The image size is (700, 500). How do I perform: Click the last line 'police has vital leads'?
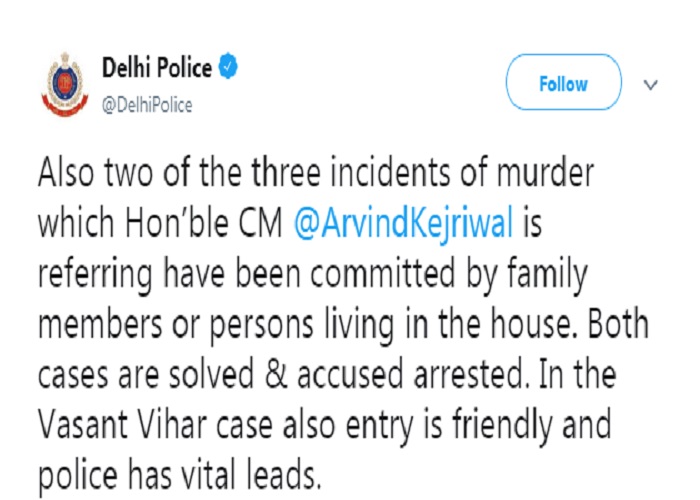point(179,476)
